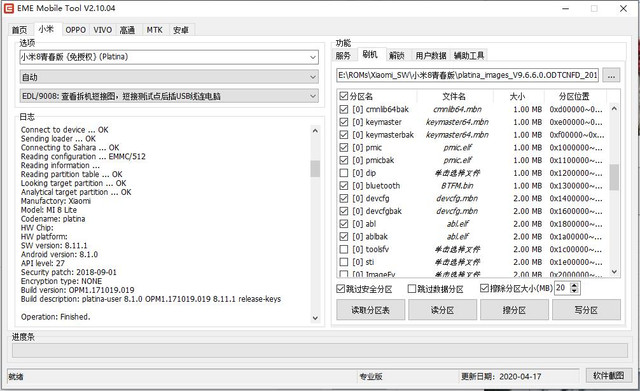
Task: Uncheck the keymasterbak partition checkbox
Action: 344,135
